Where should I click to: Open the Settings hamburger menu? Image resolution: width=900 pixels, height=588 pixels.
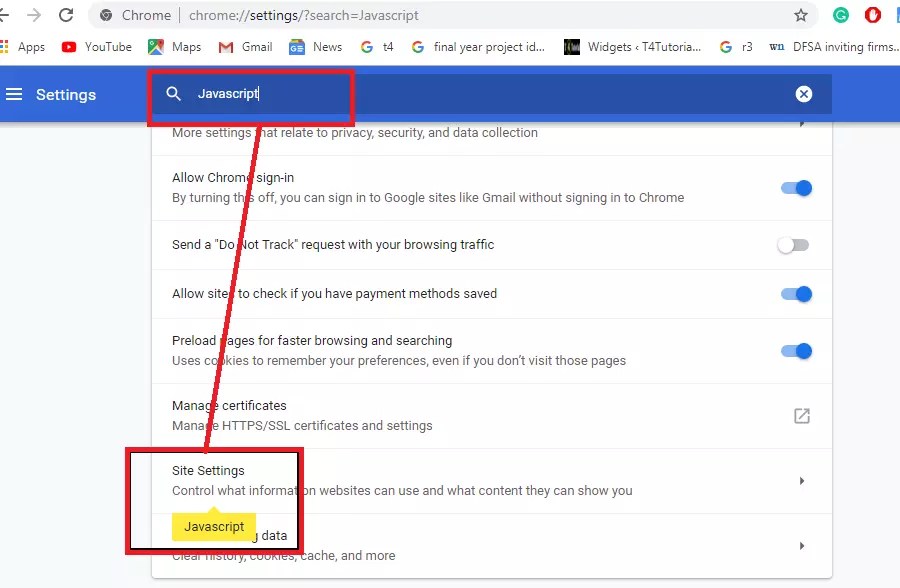pos(14,94)
